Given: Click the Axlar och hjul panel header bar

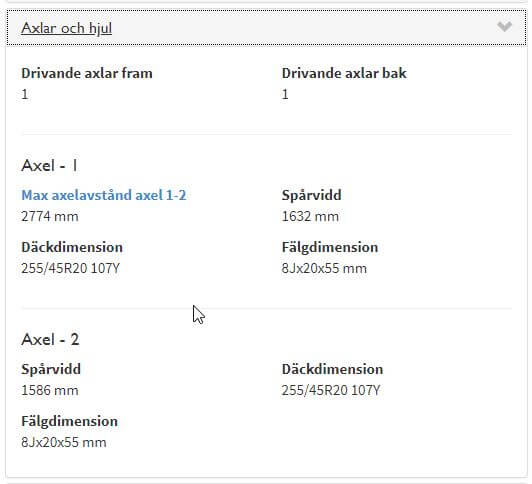Looking at the screenshot, I should pyautogui.click(x=266, y=27).
